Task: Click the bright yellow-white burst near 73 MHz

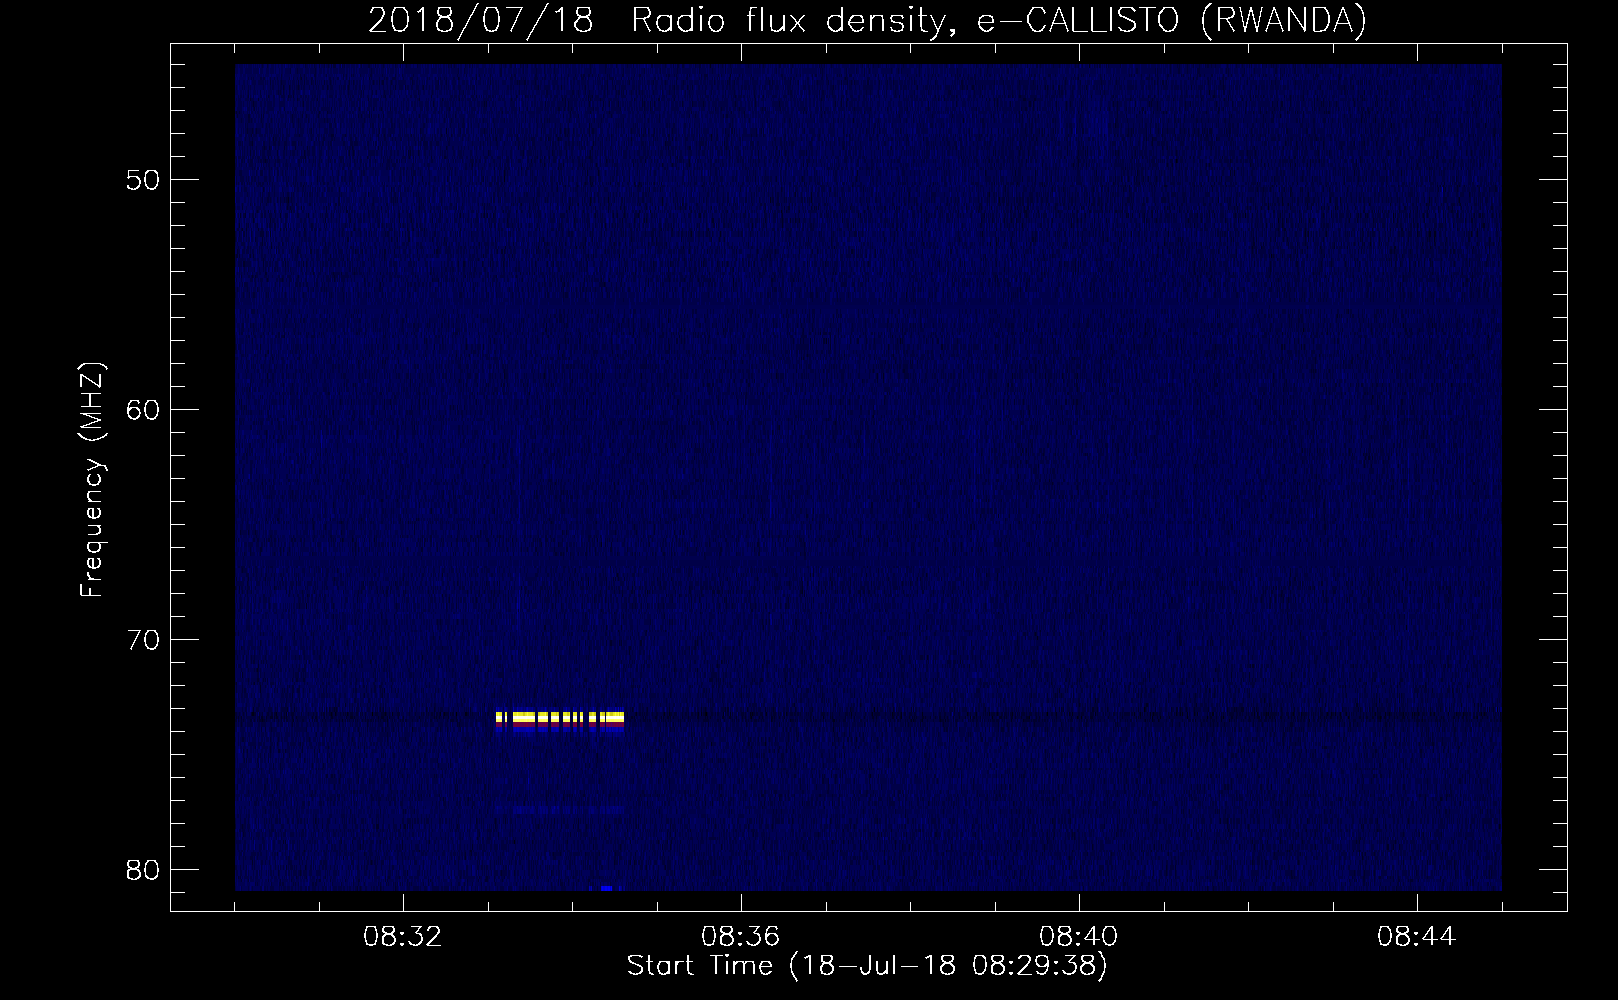Action: (x=560, y=717)
